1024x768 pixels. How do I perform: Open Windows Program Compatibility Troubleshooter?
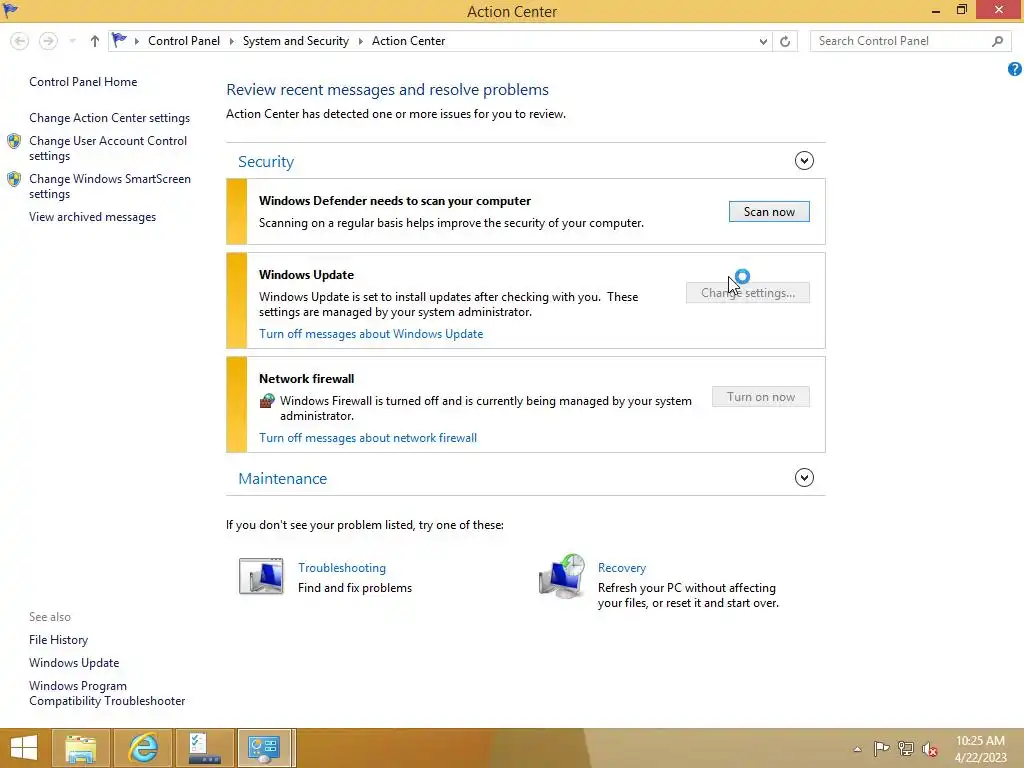pyautogui.click(x=107, y=694)
